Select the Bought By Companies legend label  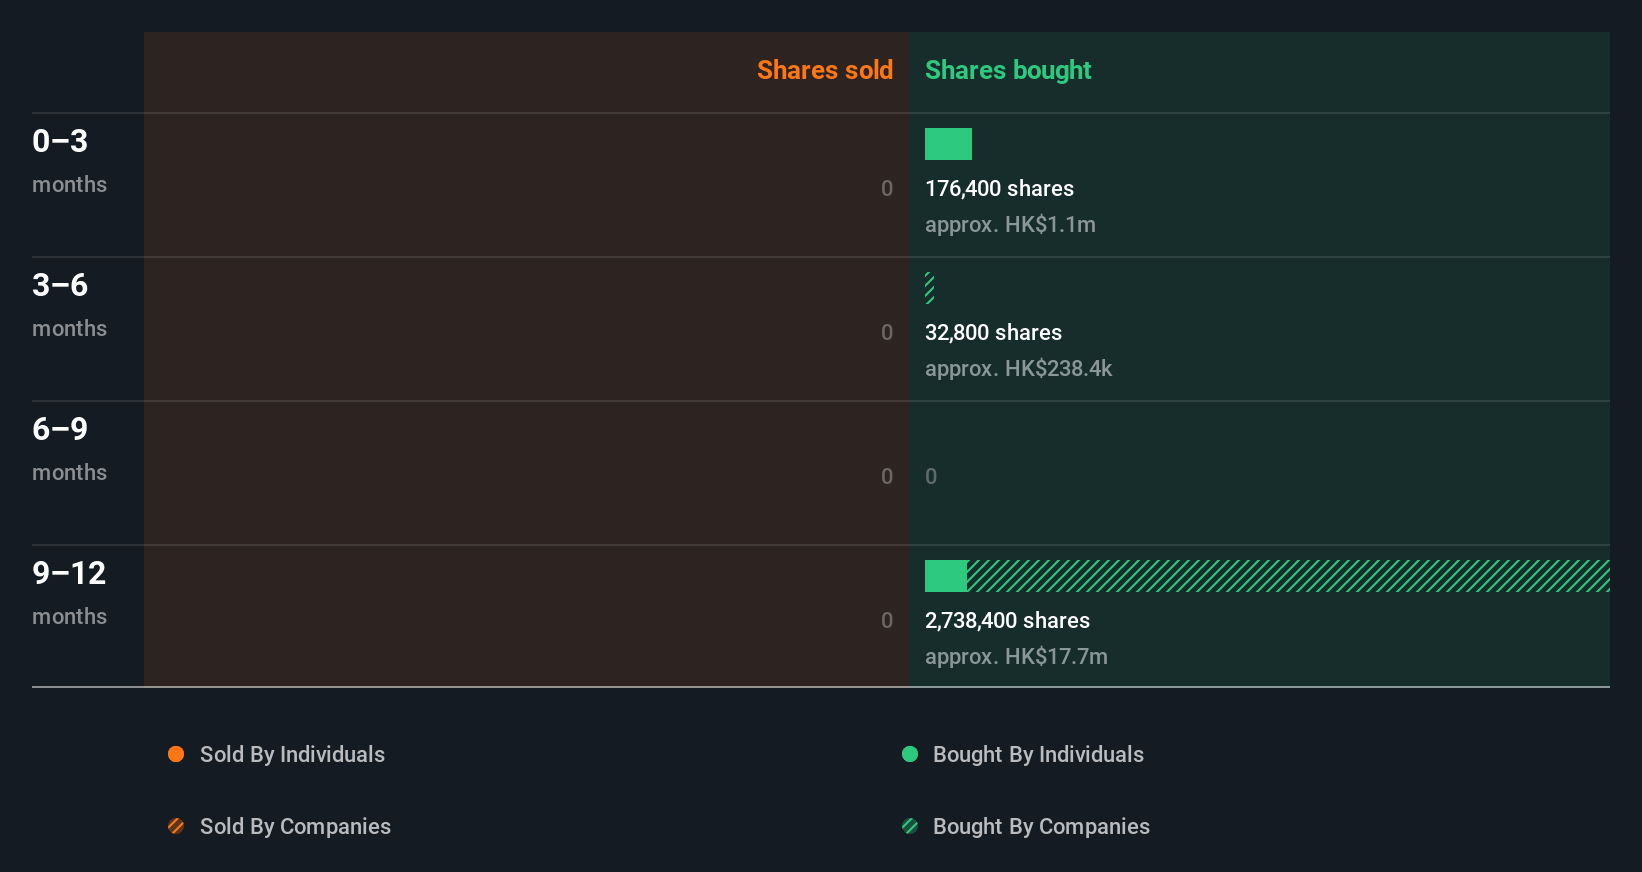1041,826
